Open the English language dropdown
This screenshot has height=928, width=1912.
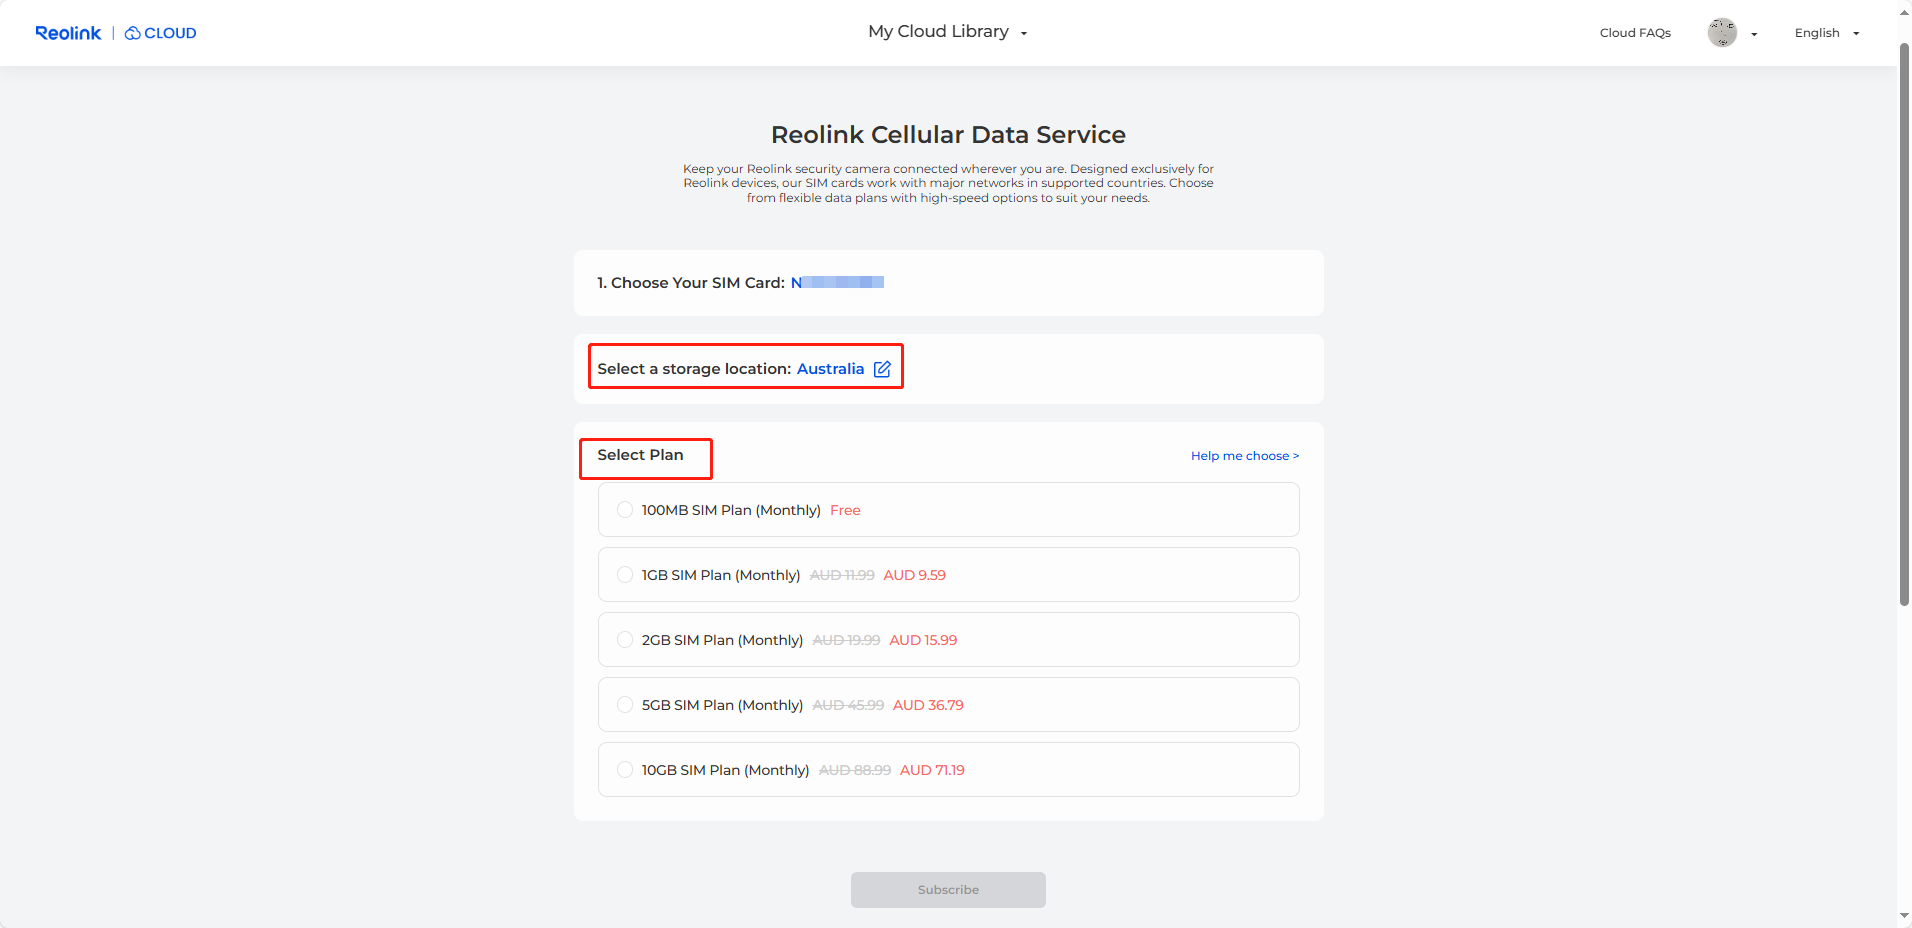coord(1827,33)
